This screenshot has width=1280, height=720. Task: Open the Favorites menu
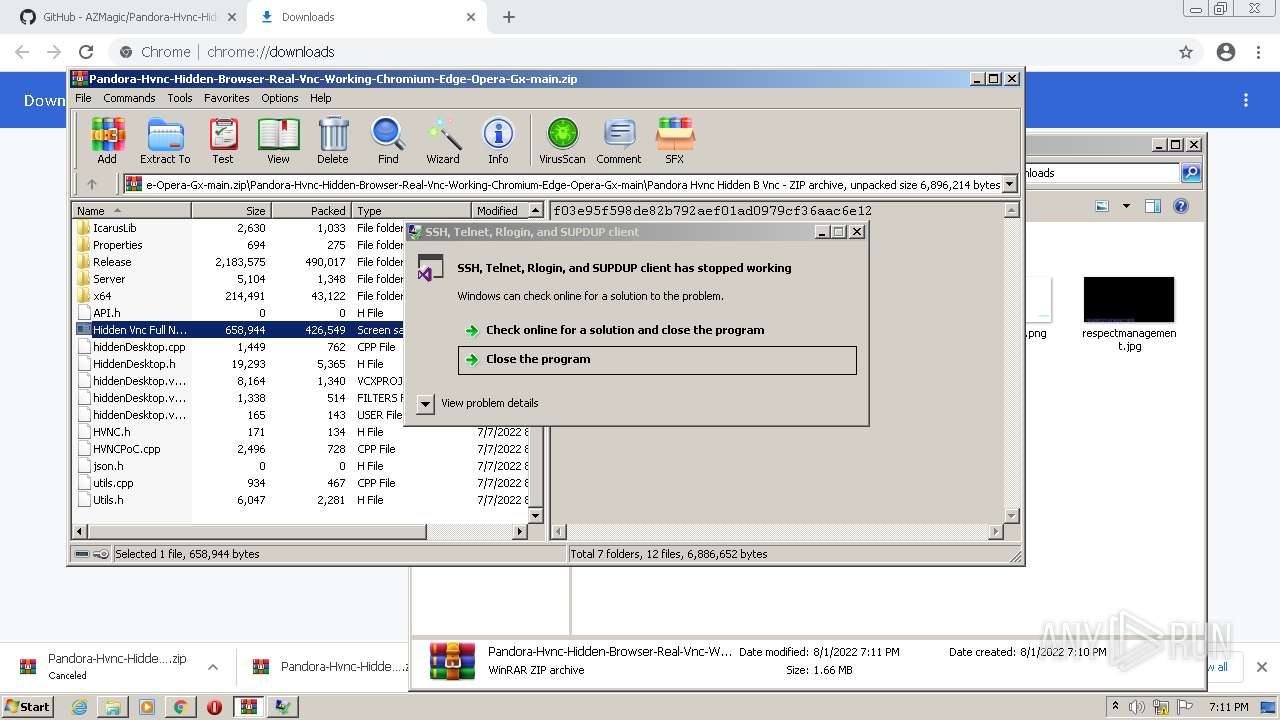[x=227, y=98]
